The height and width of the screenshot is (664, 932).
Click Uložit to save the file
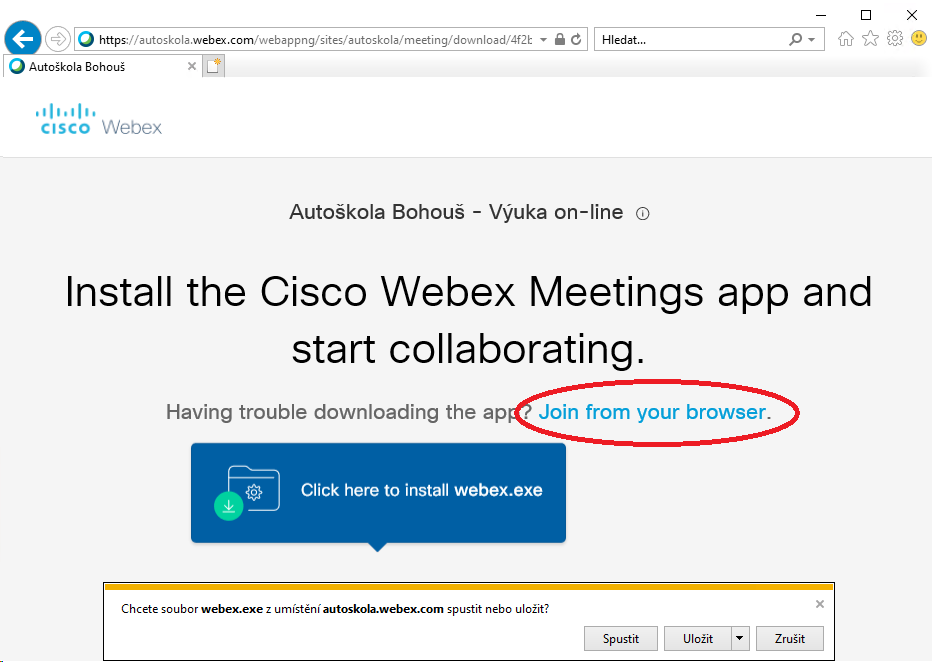point(698,639)
